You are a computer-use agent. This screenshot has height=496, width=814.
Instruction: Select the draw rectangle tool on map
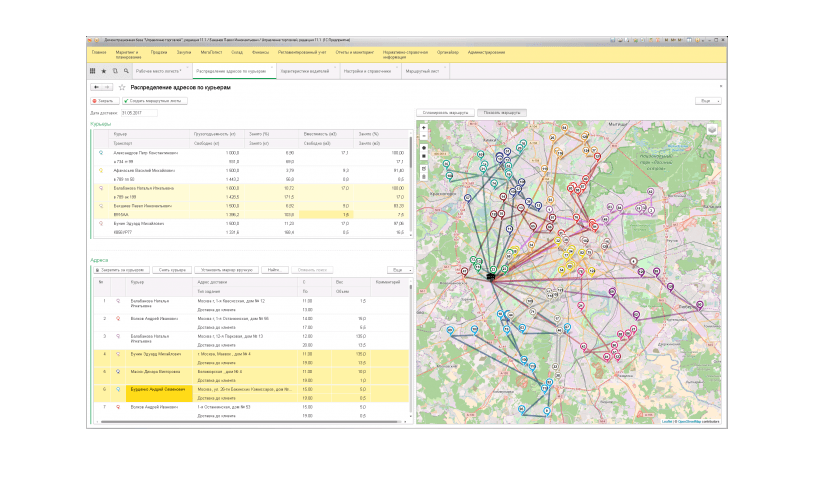[x=424, y=156]
